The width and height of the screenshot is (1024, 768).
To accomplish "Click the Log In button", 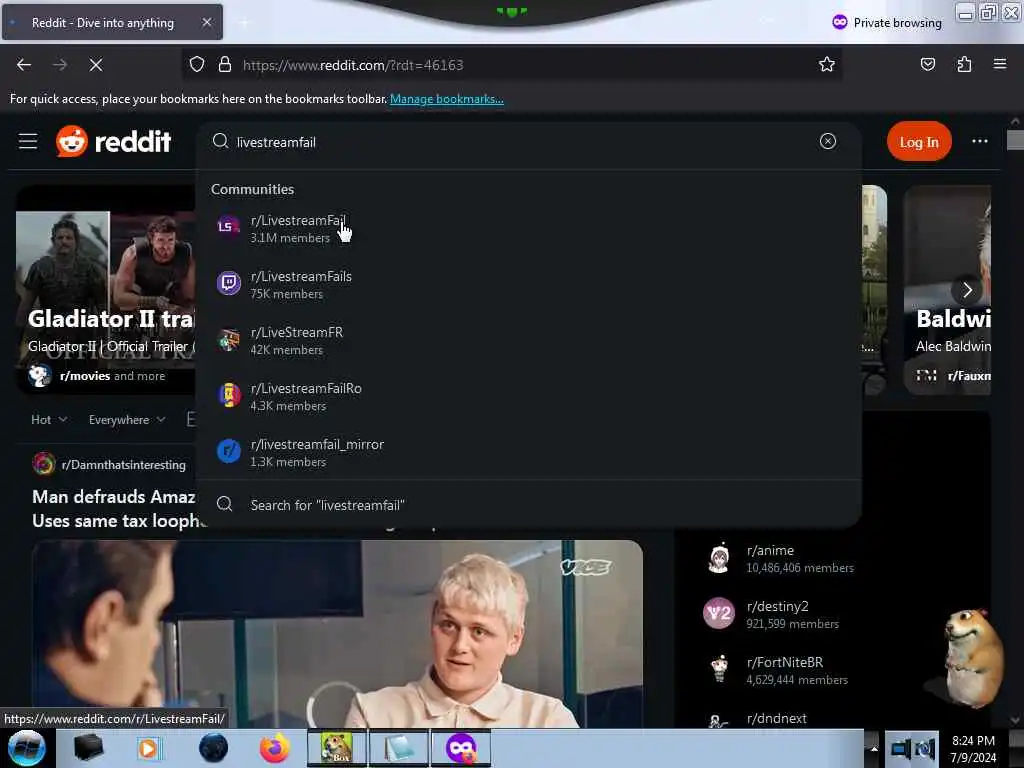I will pyautogui.click(x=919, y=141).
